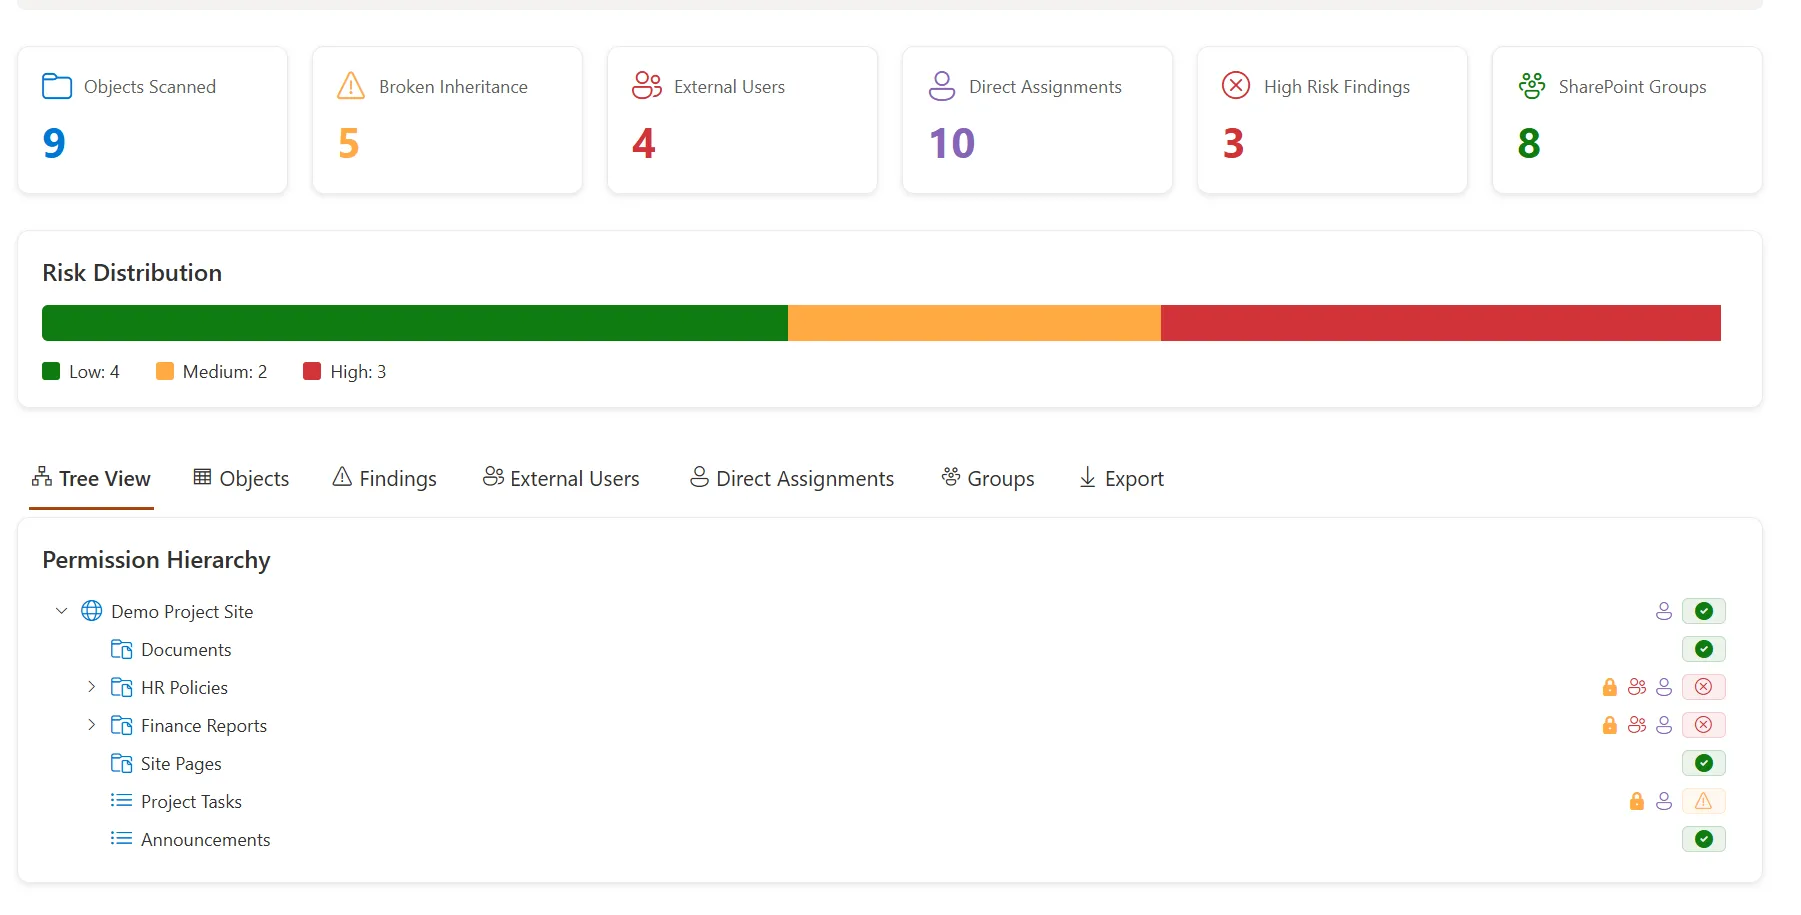Image resolution: width=1801 pixels, height=915 pixels.
Task: Open the Objects tab
Action: (x=241, y=479)
